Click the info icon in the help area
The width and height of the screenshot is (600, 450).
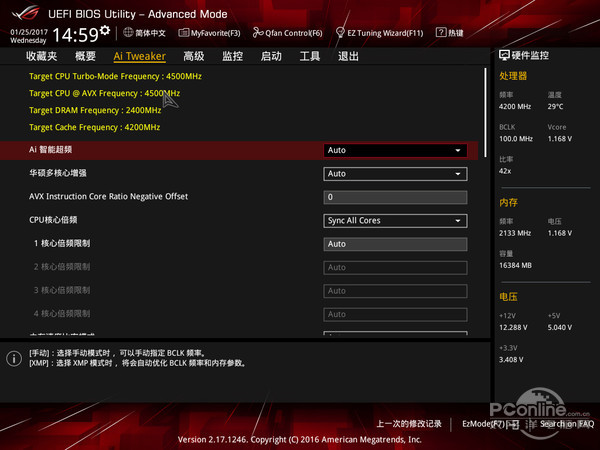pyautogui.click(x=14, y=359)
